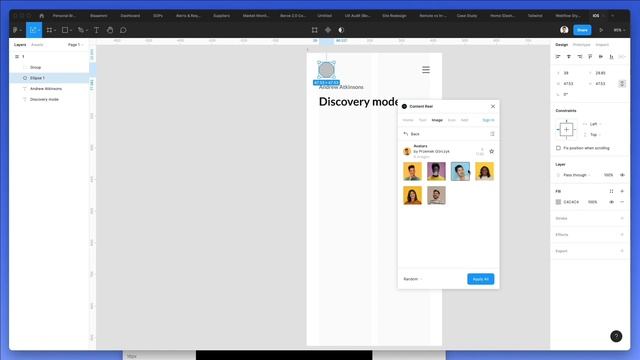
Task: Open the Pass through blend mode dropdown
Action: [x=577, y=175]
